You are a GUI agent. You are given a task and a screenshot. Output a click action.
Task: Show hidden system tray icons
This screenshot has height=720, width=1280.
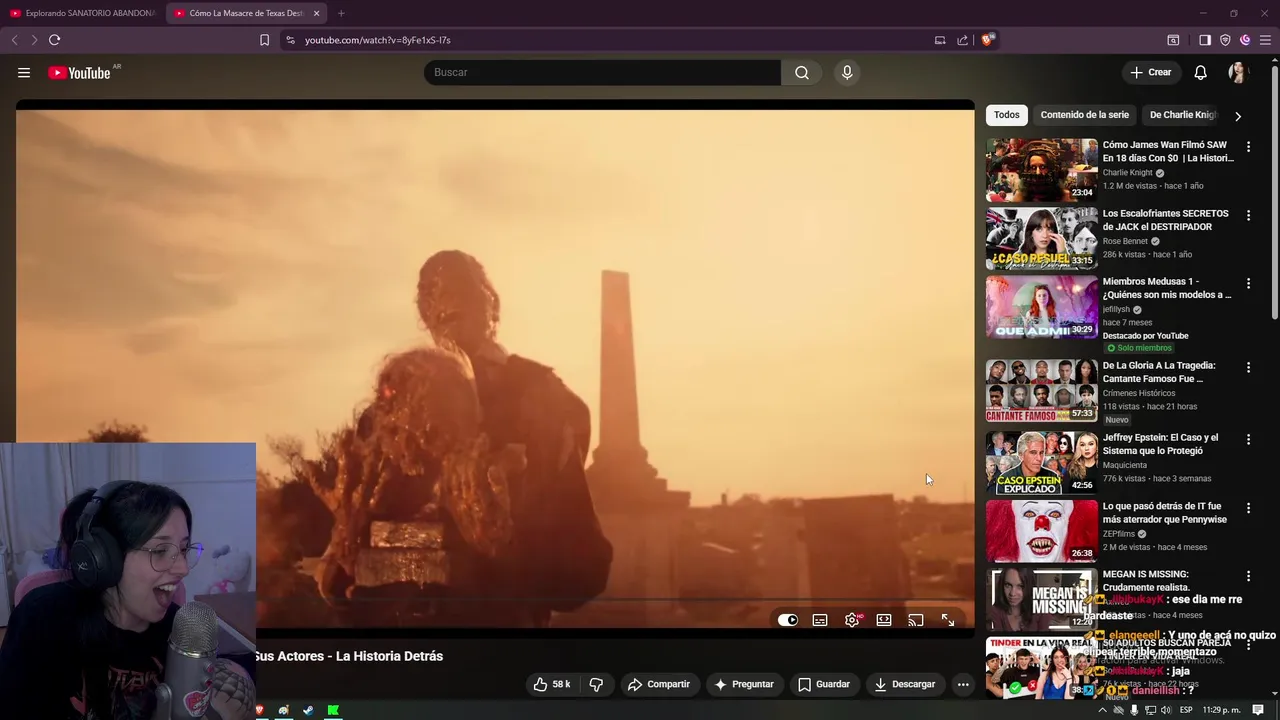click(x=1103, y=710)
